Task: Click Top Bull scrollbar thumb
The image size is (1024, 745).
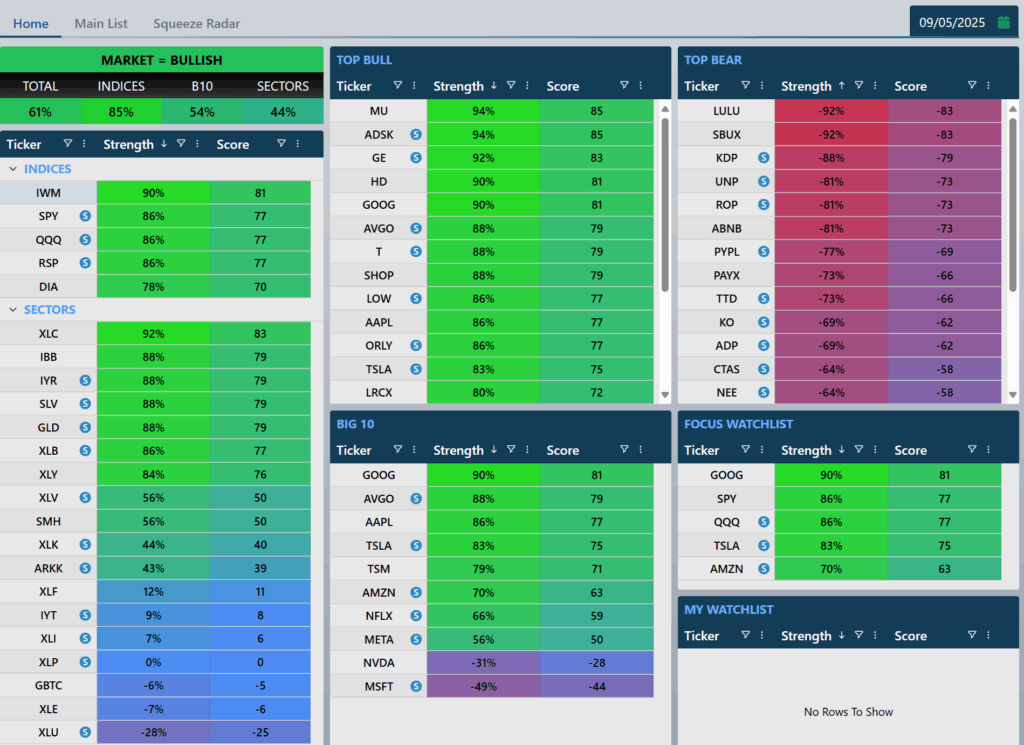Action: (x=665, y=204)
